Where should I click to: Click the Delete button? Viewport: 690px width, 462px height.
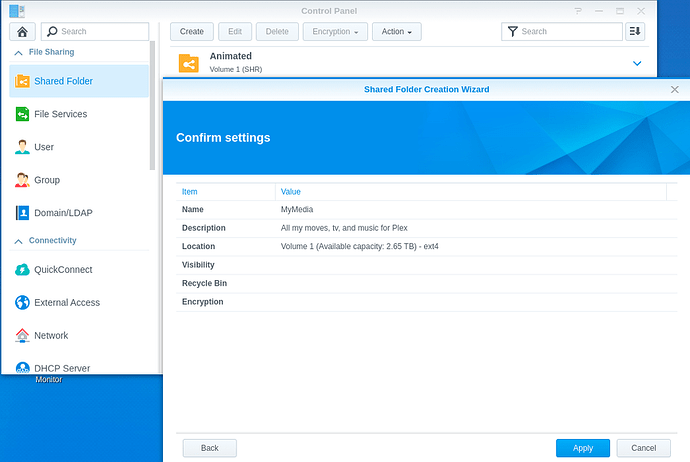277,32
